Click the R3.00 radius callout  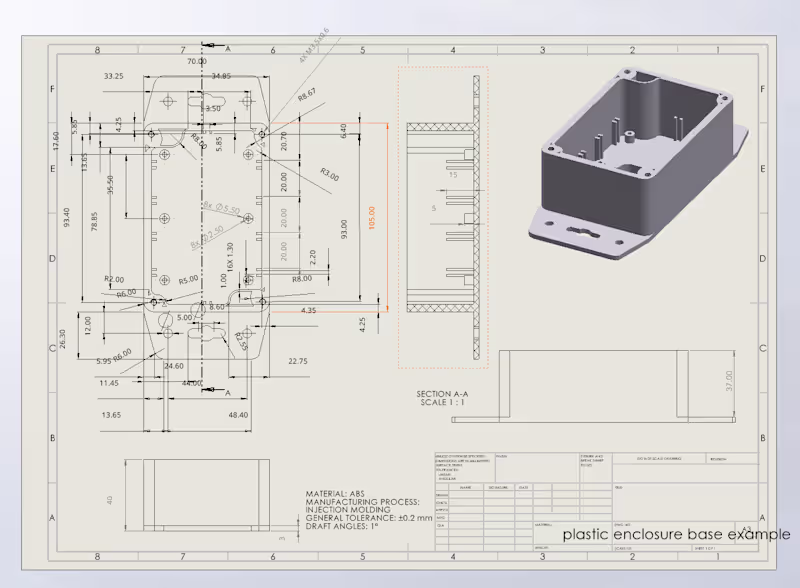click(x=330, y=175)
